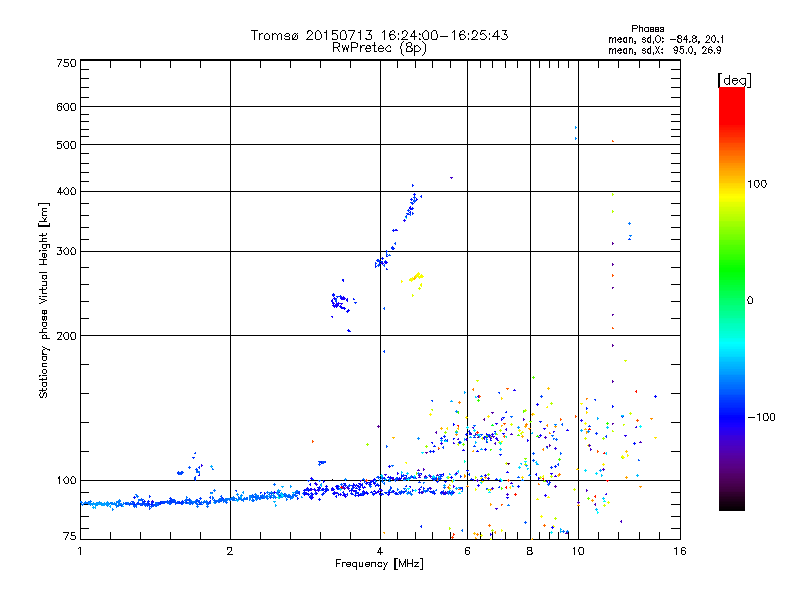Click the x-axis tick label '10'
The image size is (800, 600).
pos(578,551)
